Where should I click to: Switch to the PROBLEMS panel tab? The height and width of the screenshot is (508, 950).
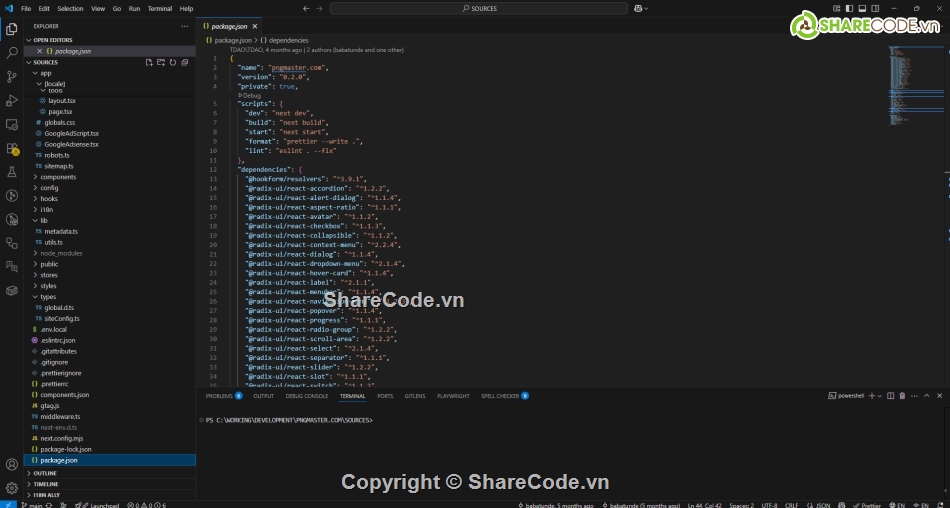(224, 396)
